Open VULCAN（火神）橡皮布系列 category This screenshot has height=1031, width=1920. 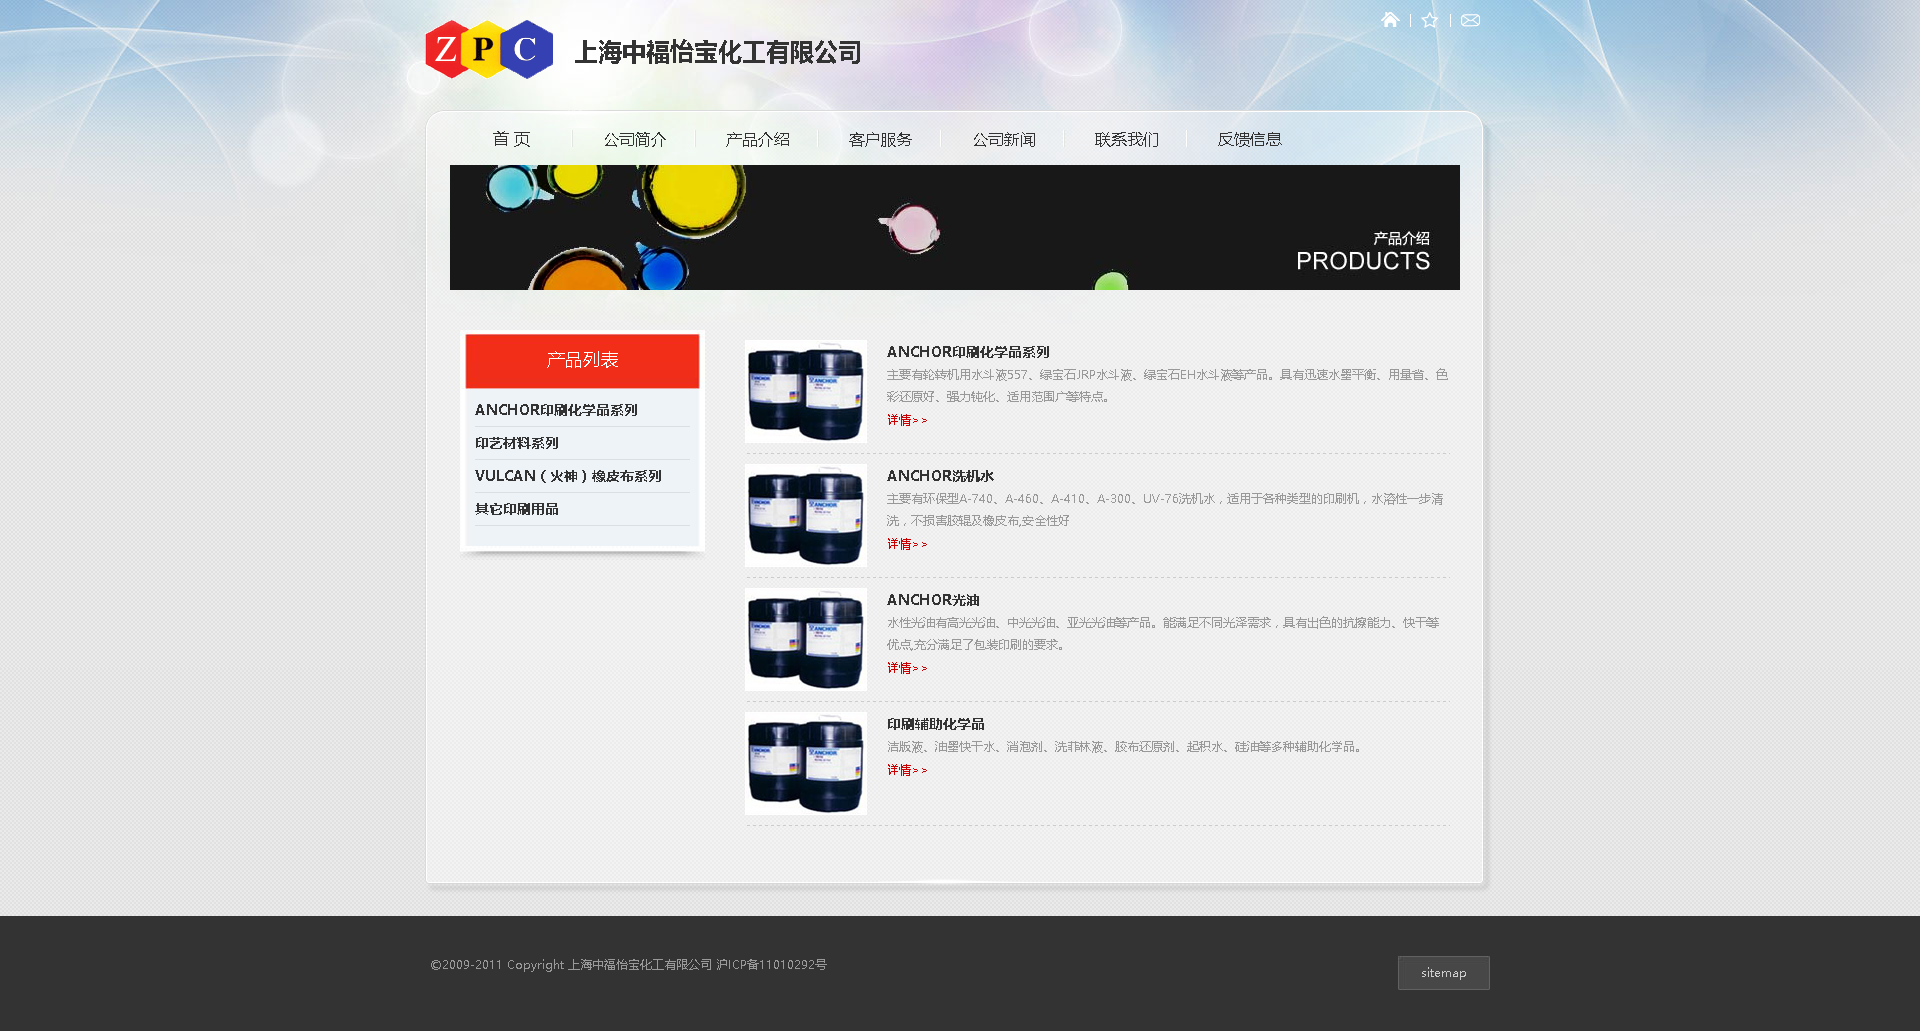[568, 476]
